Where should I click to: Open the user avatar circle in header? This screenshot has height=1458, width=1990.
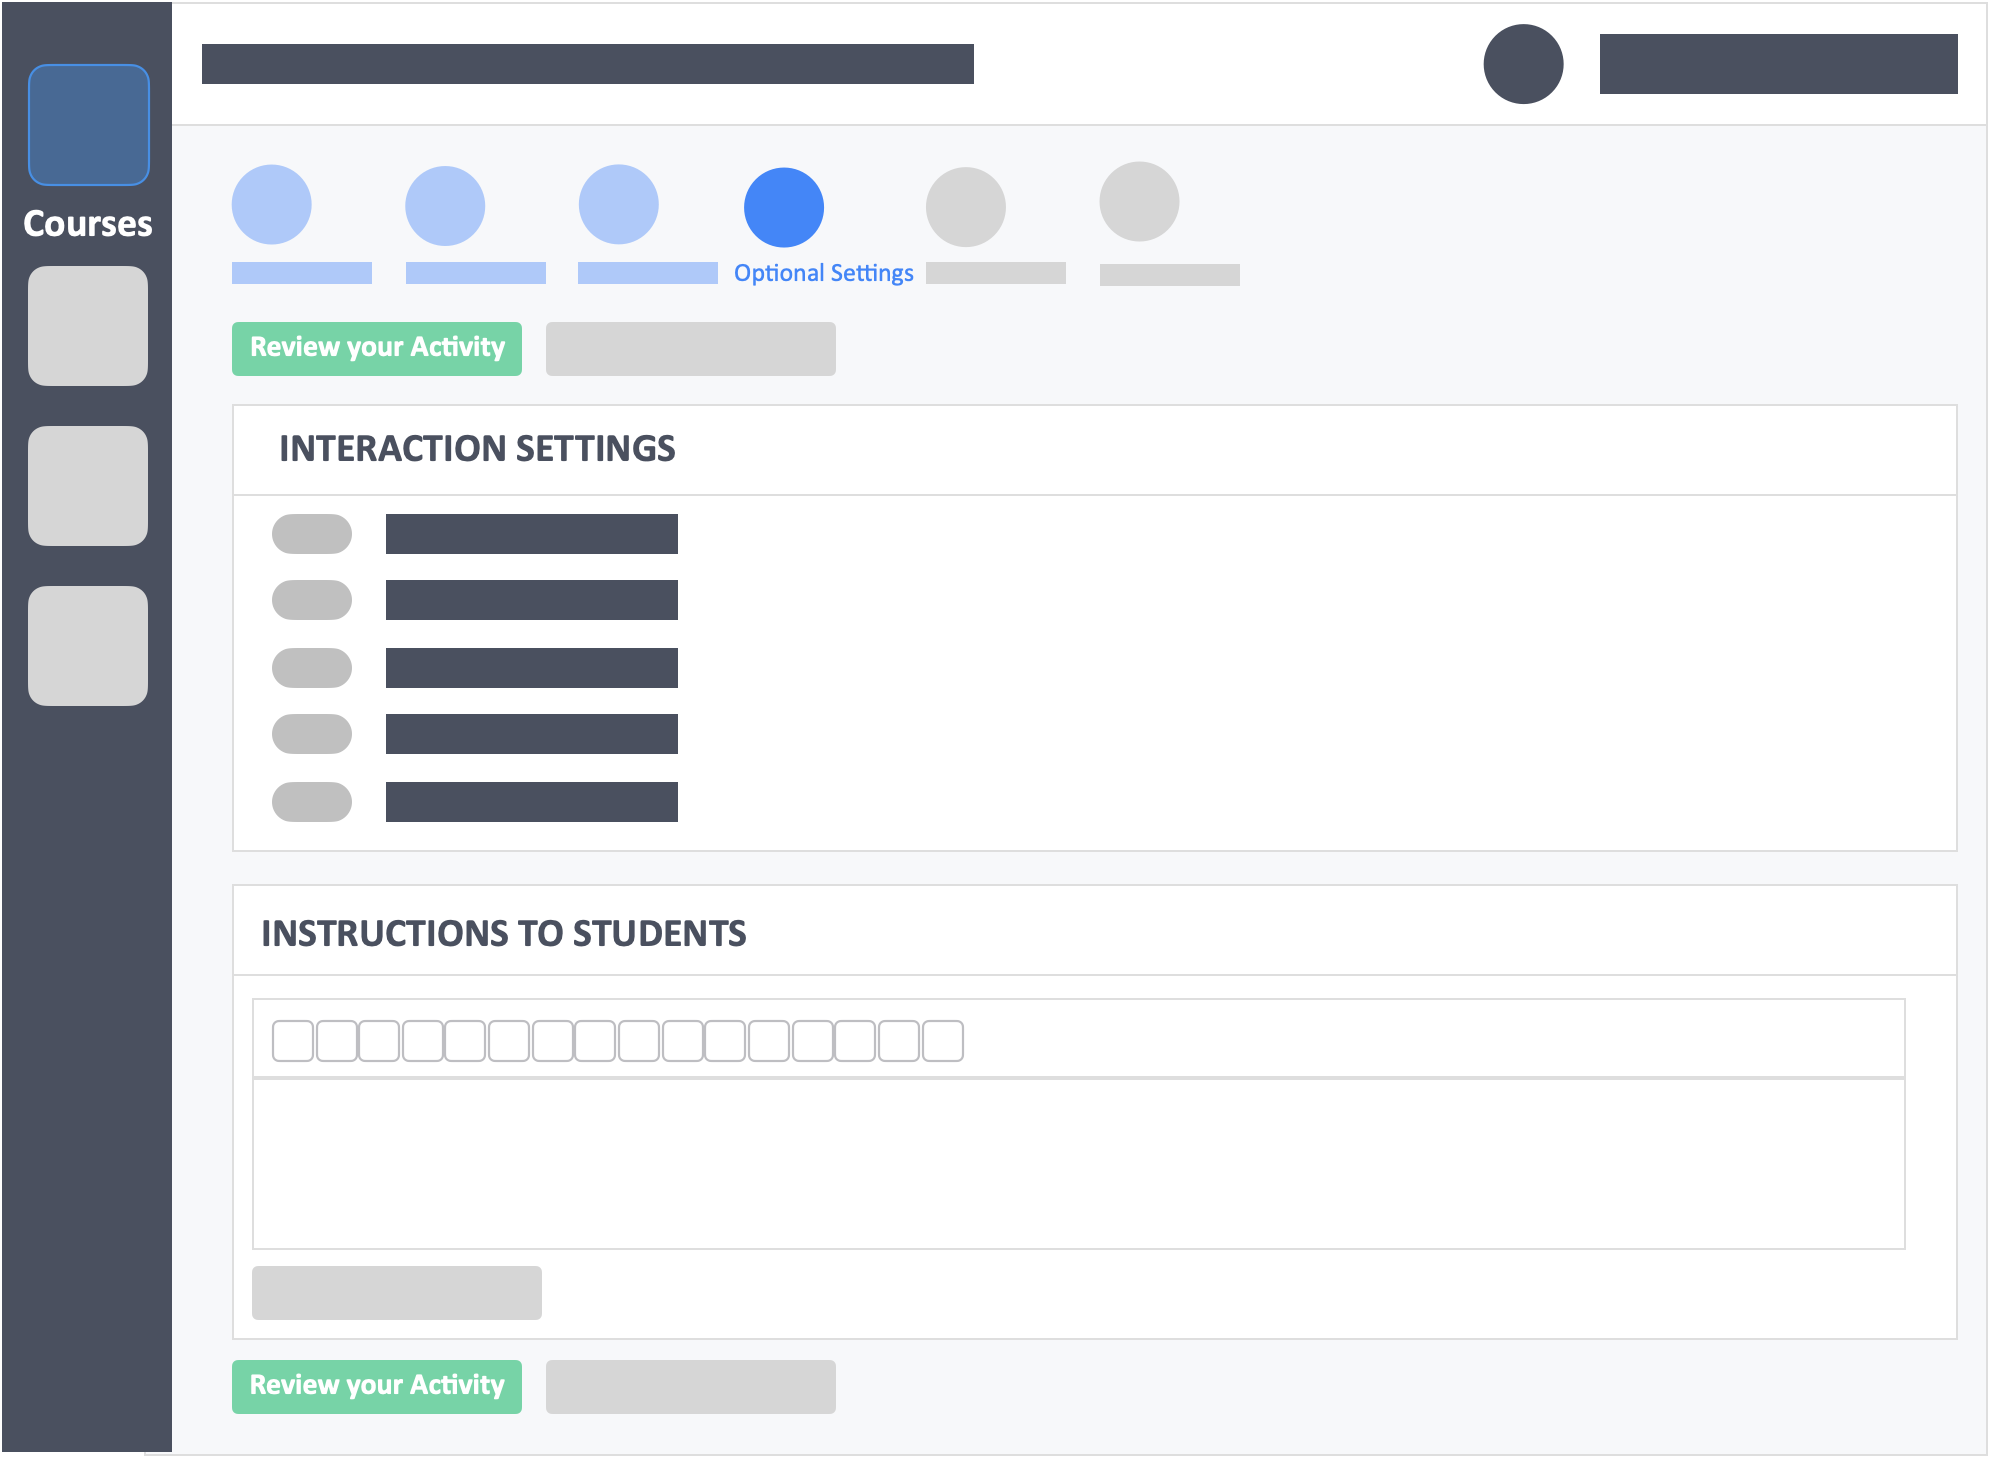tap(1523, 64)
